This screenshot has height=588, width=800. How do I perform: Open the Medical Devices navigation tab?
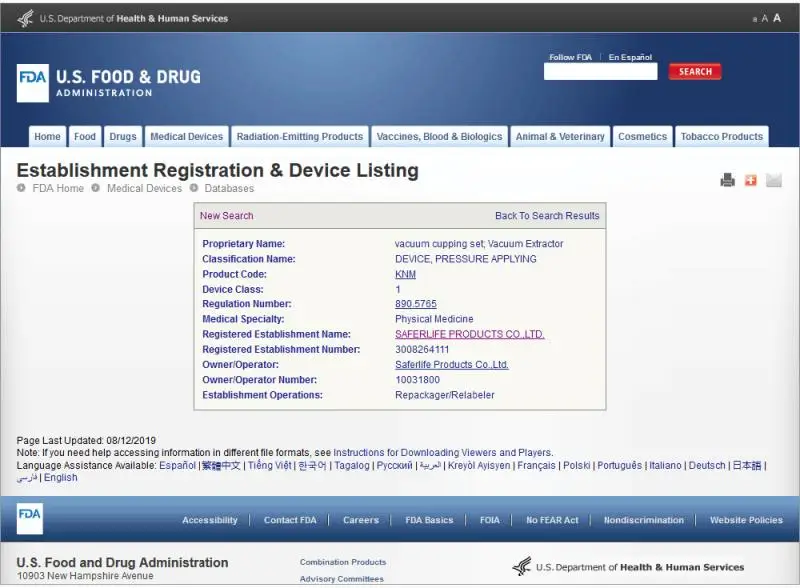point(187,137)
